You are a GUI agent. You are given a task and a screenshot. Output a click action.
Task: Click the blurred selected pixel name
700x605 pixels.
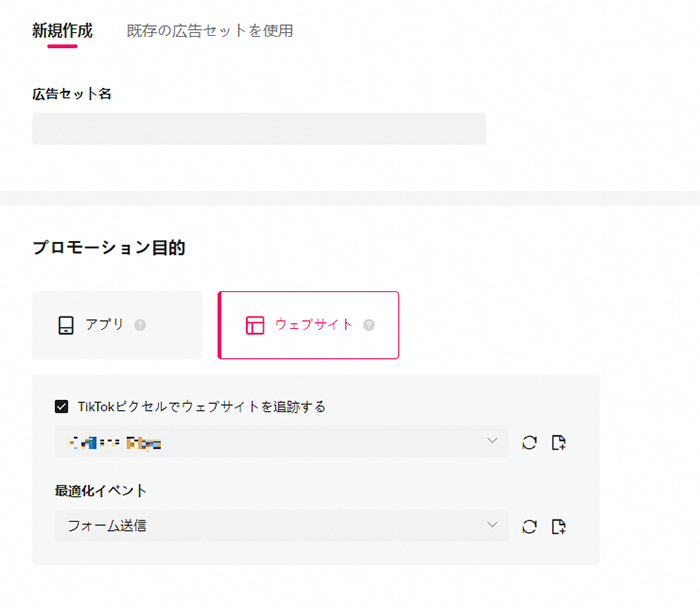pyautogui.click(x=114, y=442)
